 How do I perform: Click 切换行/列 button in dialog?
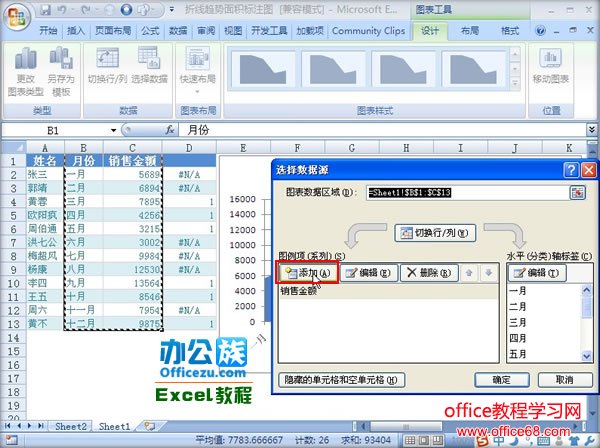[435, 233]
